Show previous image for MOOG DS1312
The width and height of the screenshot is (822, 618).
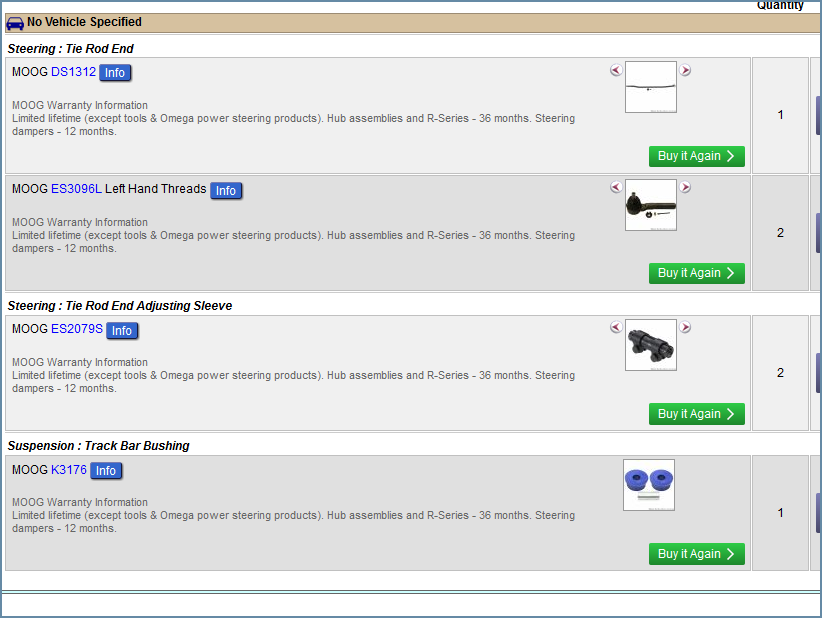coord(615,70)
